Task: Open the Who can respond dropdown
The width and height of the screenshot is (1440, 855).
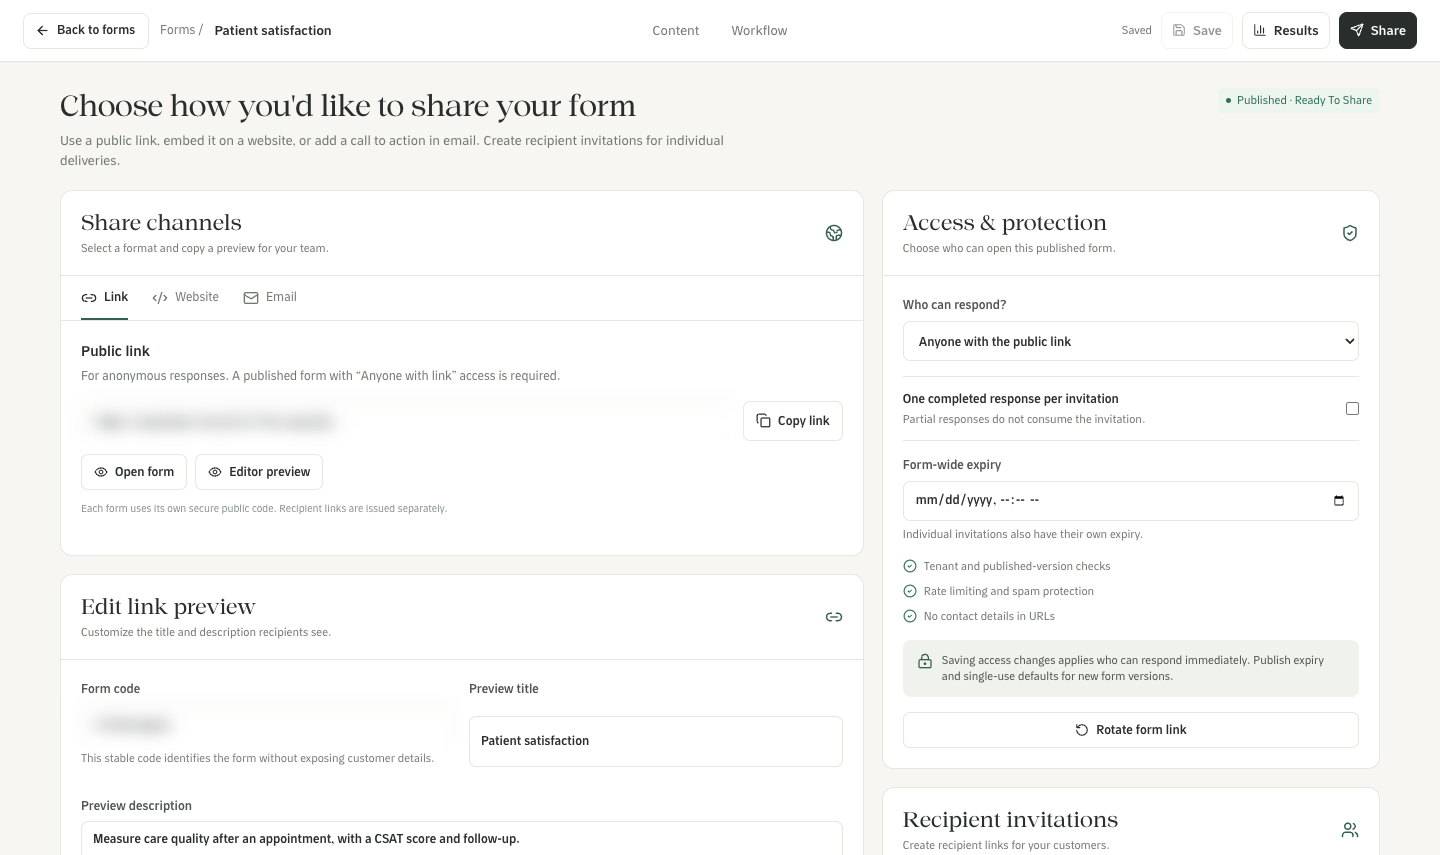Action: tap(1131, 341)
